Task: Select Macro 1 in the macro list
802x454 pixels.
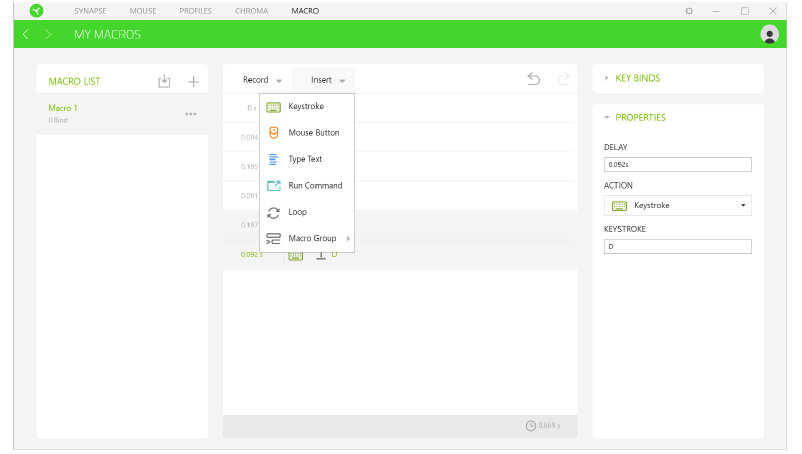Action: (x=122, y=114)
